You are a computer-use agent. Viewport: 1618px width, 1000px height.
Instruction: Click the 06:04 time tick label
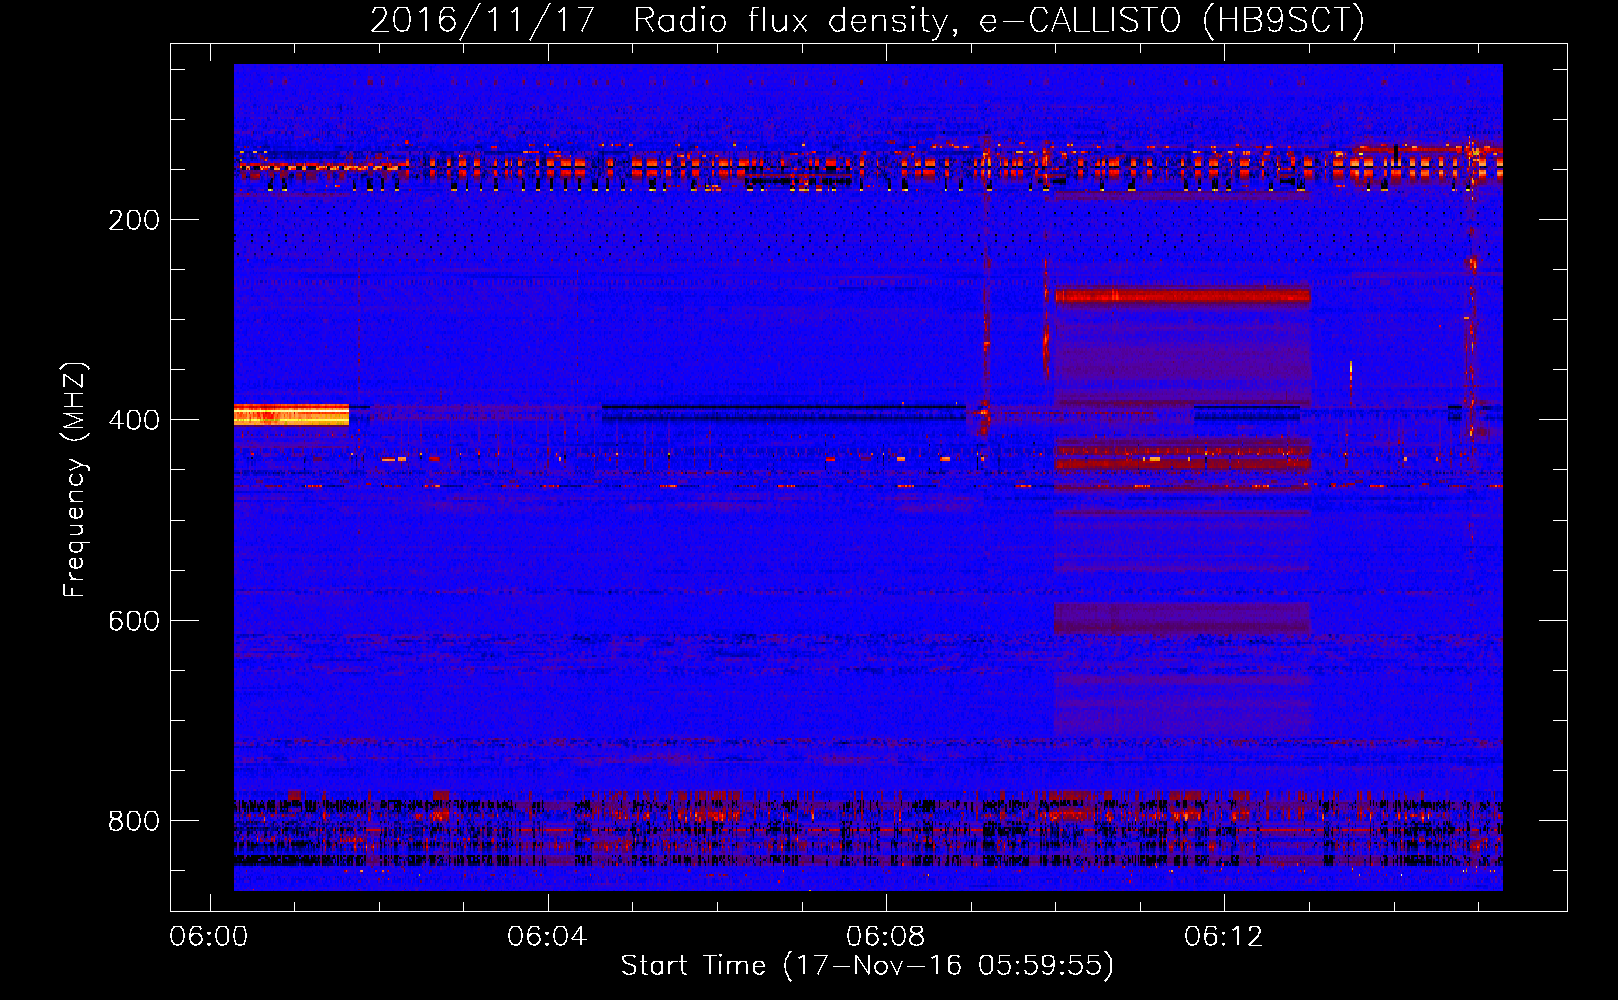[x=547, y=937]
